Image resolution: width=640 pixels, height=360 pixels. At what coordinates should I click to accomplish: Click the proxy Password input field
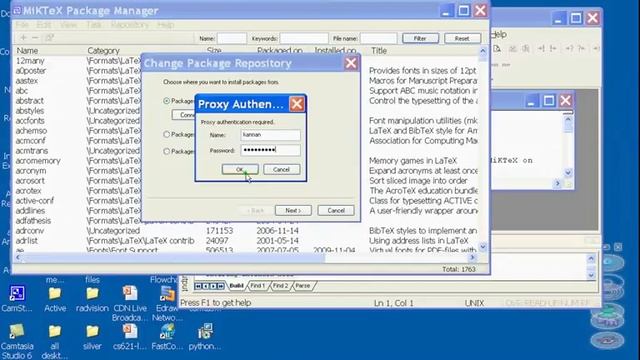tap(271, 150)
